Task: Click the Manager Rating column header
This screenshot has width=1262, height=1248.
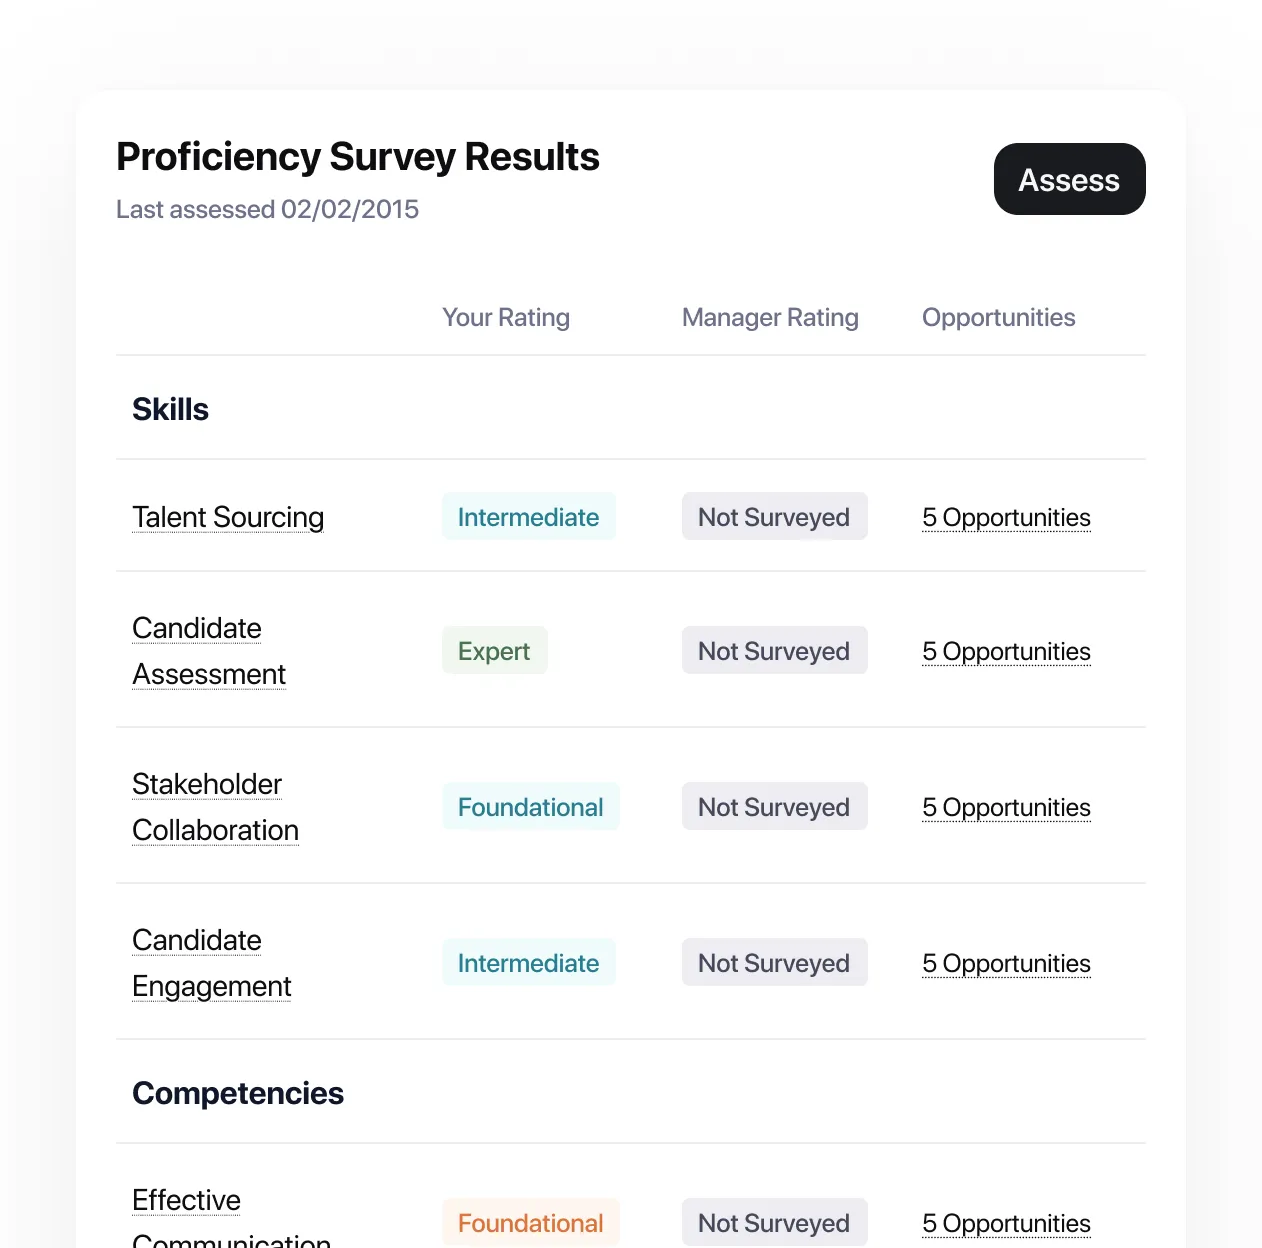Action: coord(770,317)
